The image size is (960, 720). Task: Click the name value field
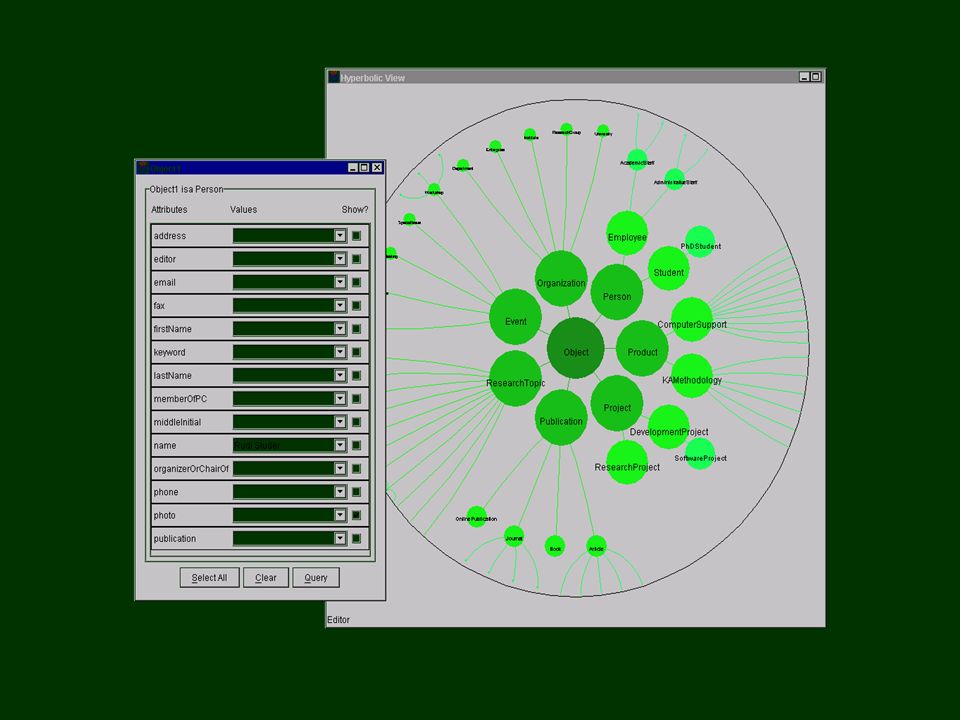(283, 445)
